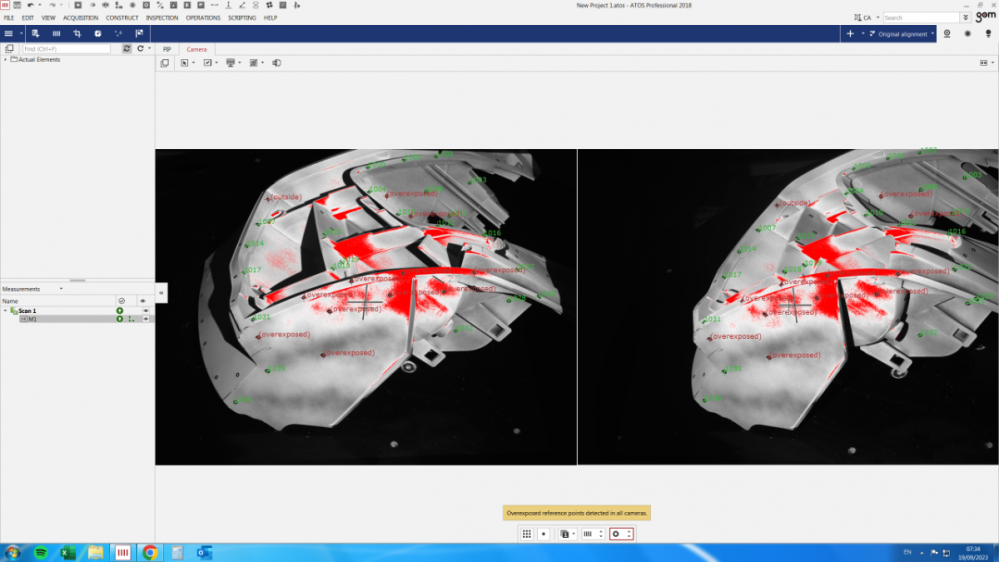The height and width of the screenshot is (562, 999).
Task: Click the grid dots icon in bottom toolbar
Action: point(526,534)
